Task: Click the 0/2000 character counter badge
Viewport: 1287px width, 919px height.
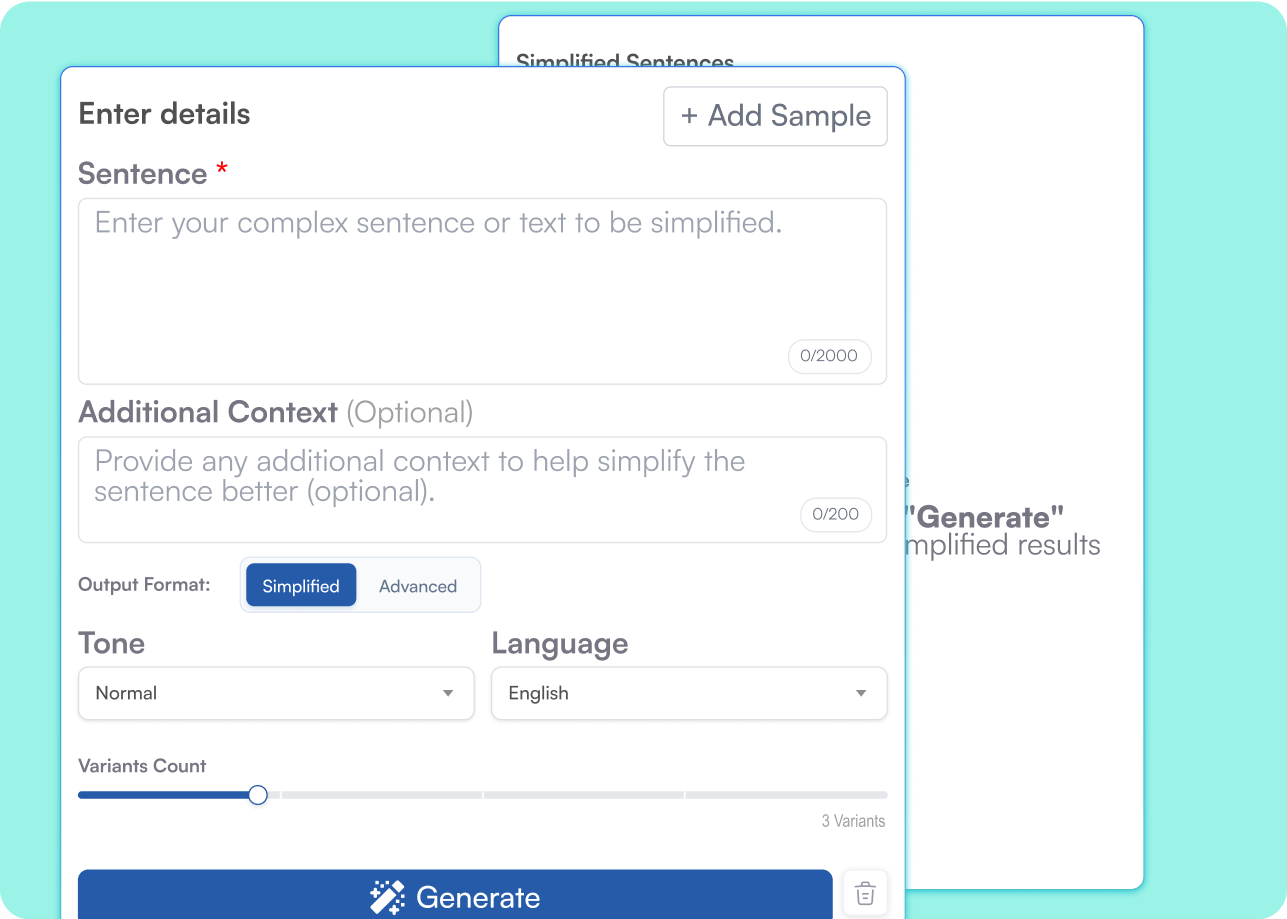Action: (829, 356)
